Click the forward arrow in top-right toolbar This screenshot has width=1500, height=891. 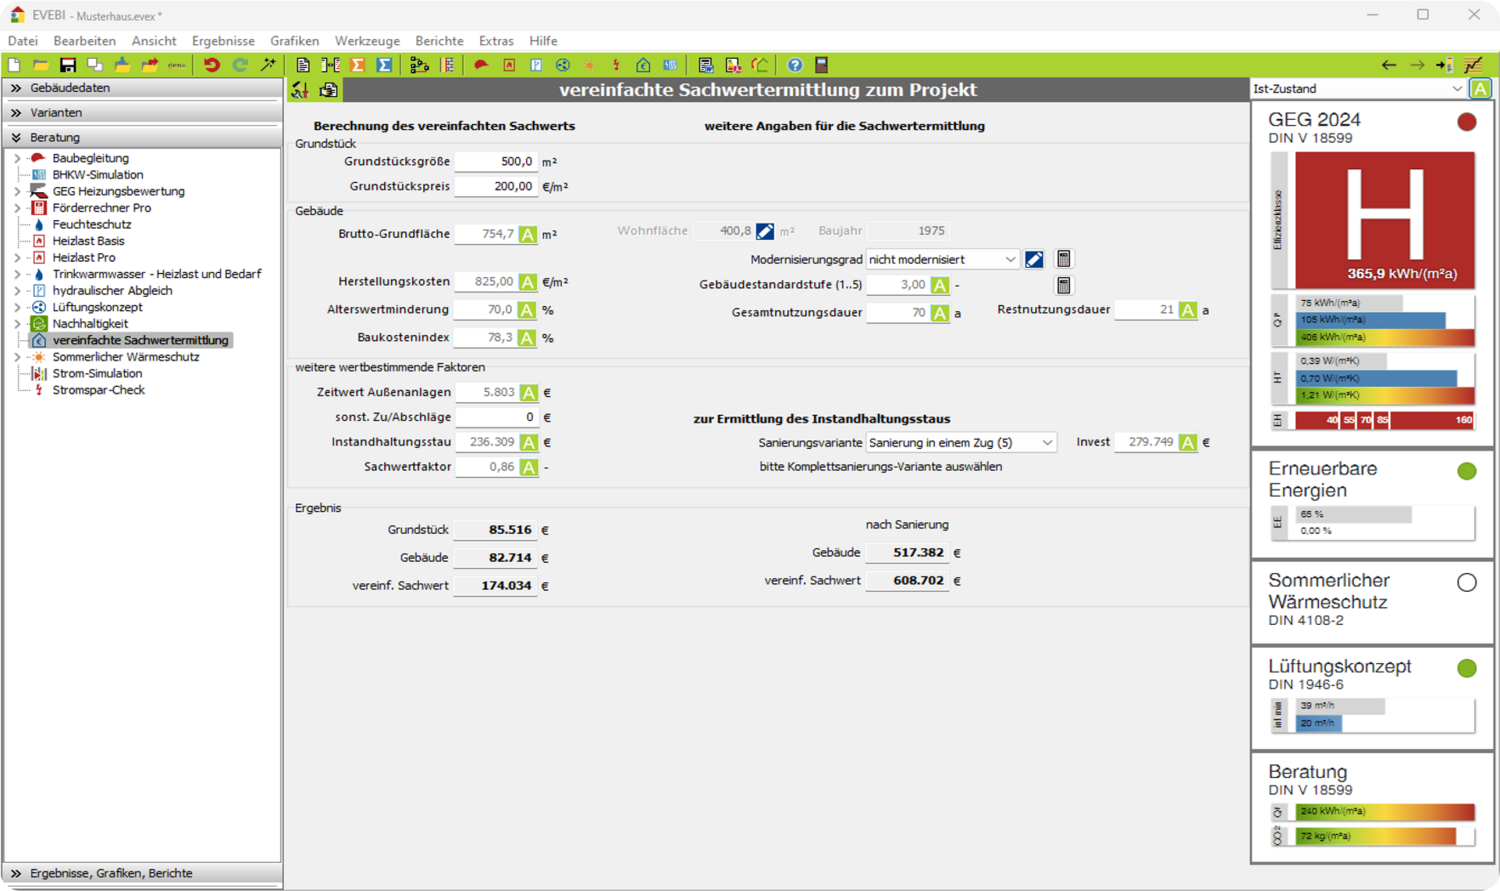(1417, 65)
